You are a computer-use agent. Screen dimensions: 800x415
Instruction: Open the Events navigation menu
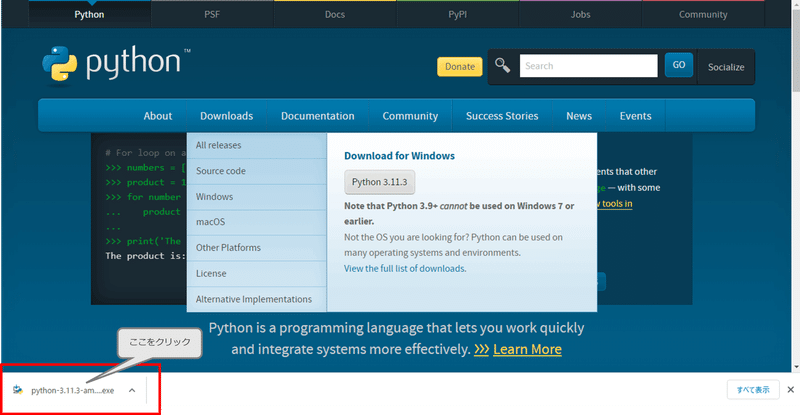pos(636,116)
